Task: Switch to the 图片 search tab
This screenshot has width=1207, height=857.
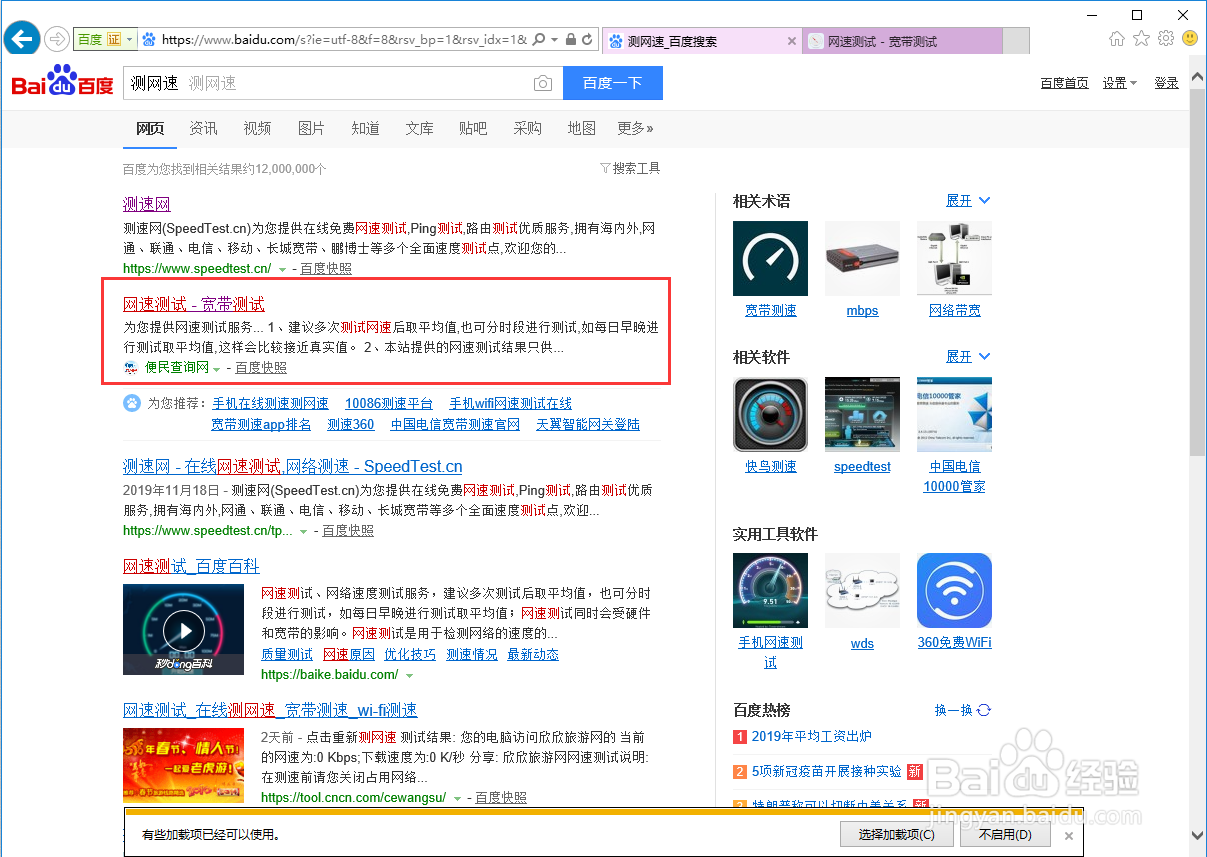Action: click(x=311, y=128)
